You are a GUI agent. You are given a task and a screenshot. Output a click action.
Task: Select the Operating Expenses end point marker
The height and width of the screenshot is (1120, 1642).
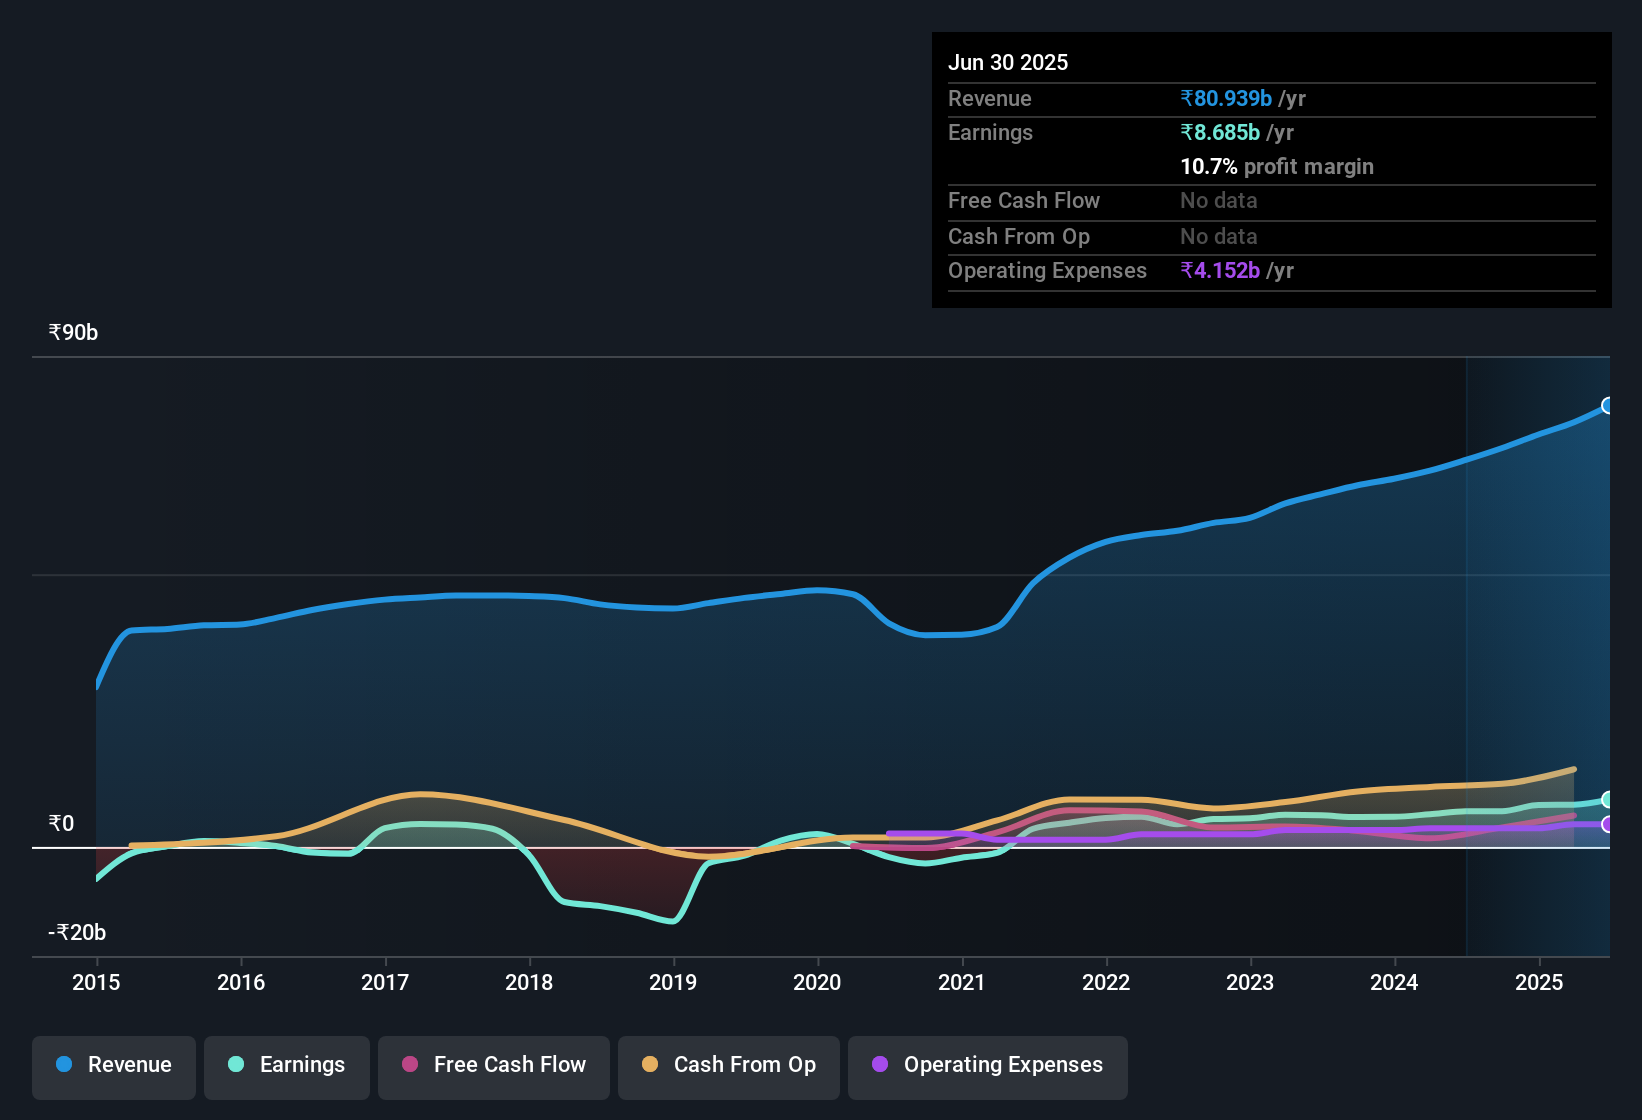(x=1608, y=824)
